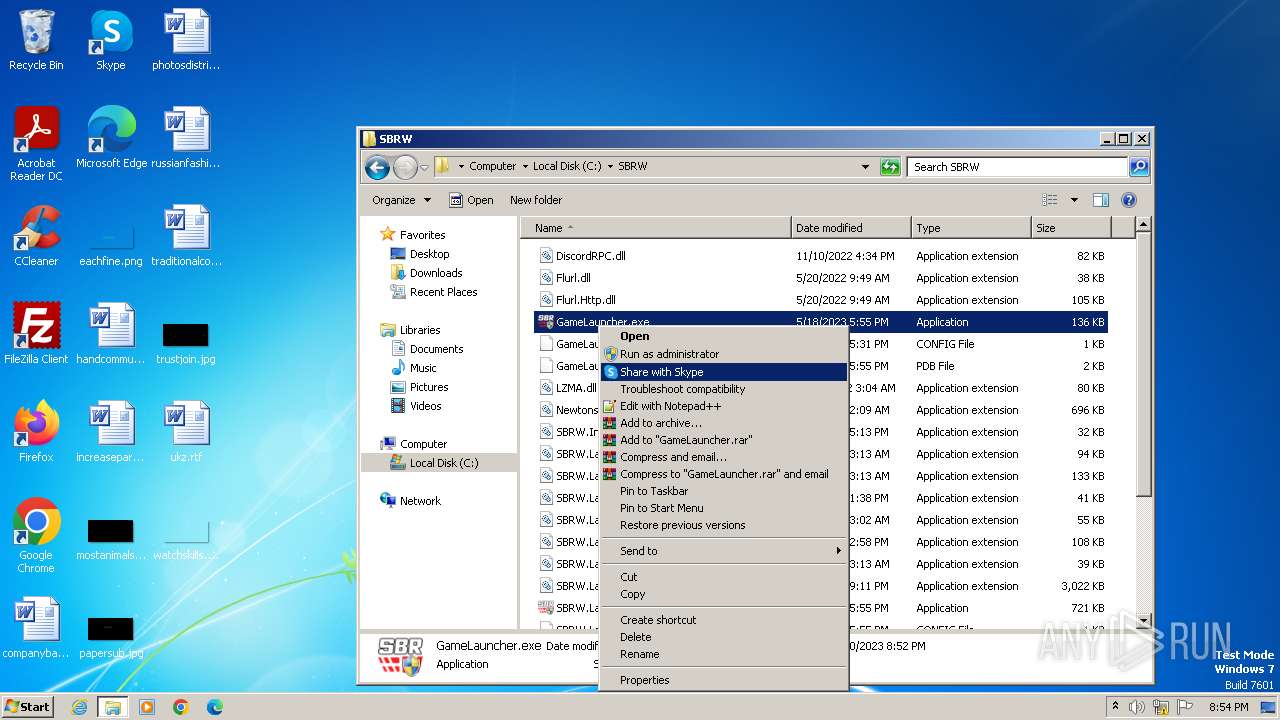Choose Add to archive... option
Image resolution: width=1280 pixels, height=720 pixels.
[723, 423]
